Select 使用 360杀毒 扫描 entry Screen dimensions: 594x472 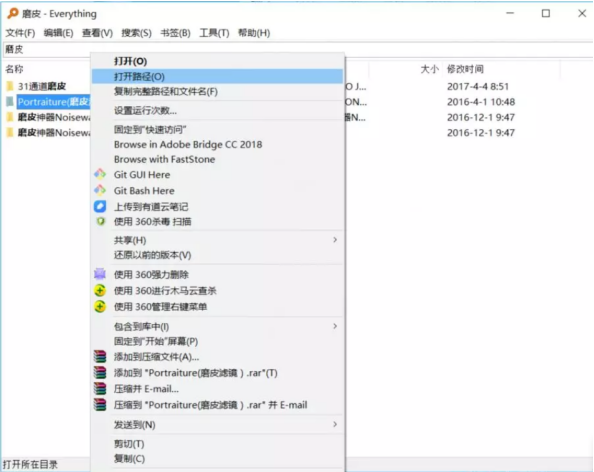[x=217, y=221]
